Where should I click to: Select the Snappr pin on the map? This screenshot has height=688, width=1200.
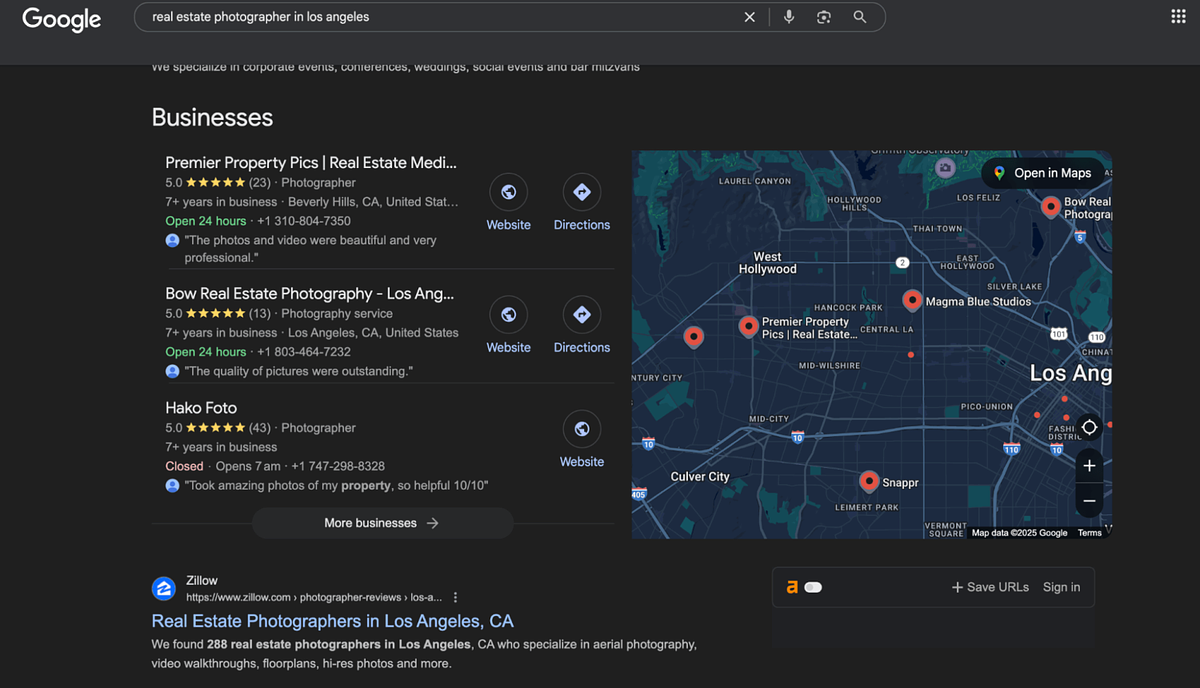tap(869, 481)
